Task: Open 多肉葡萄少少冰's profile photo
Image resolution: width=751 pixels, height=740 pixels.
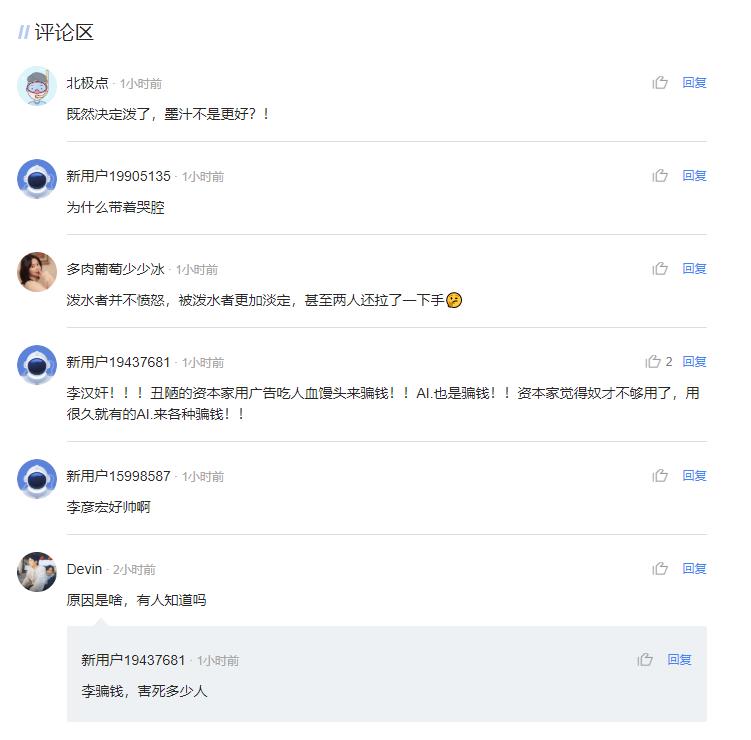Action: (37, 272)
